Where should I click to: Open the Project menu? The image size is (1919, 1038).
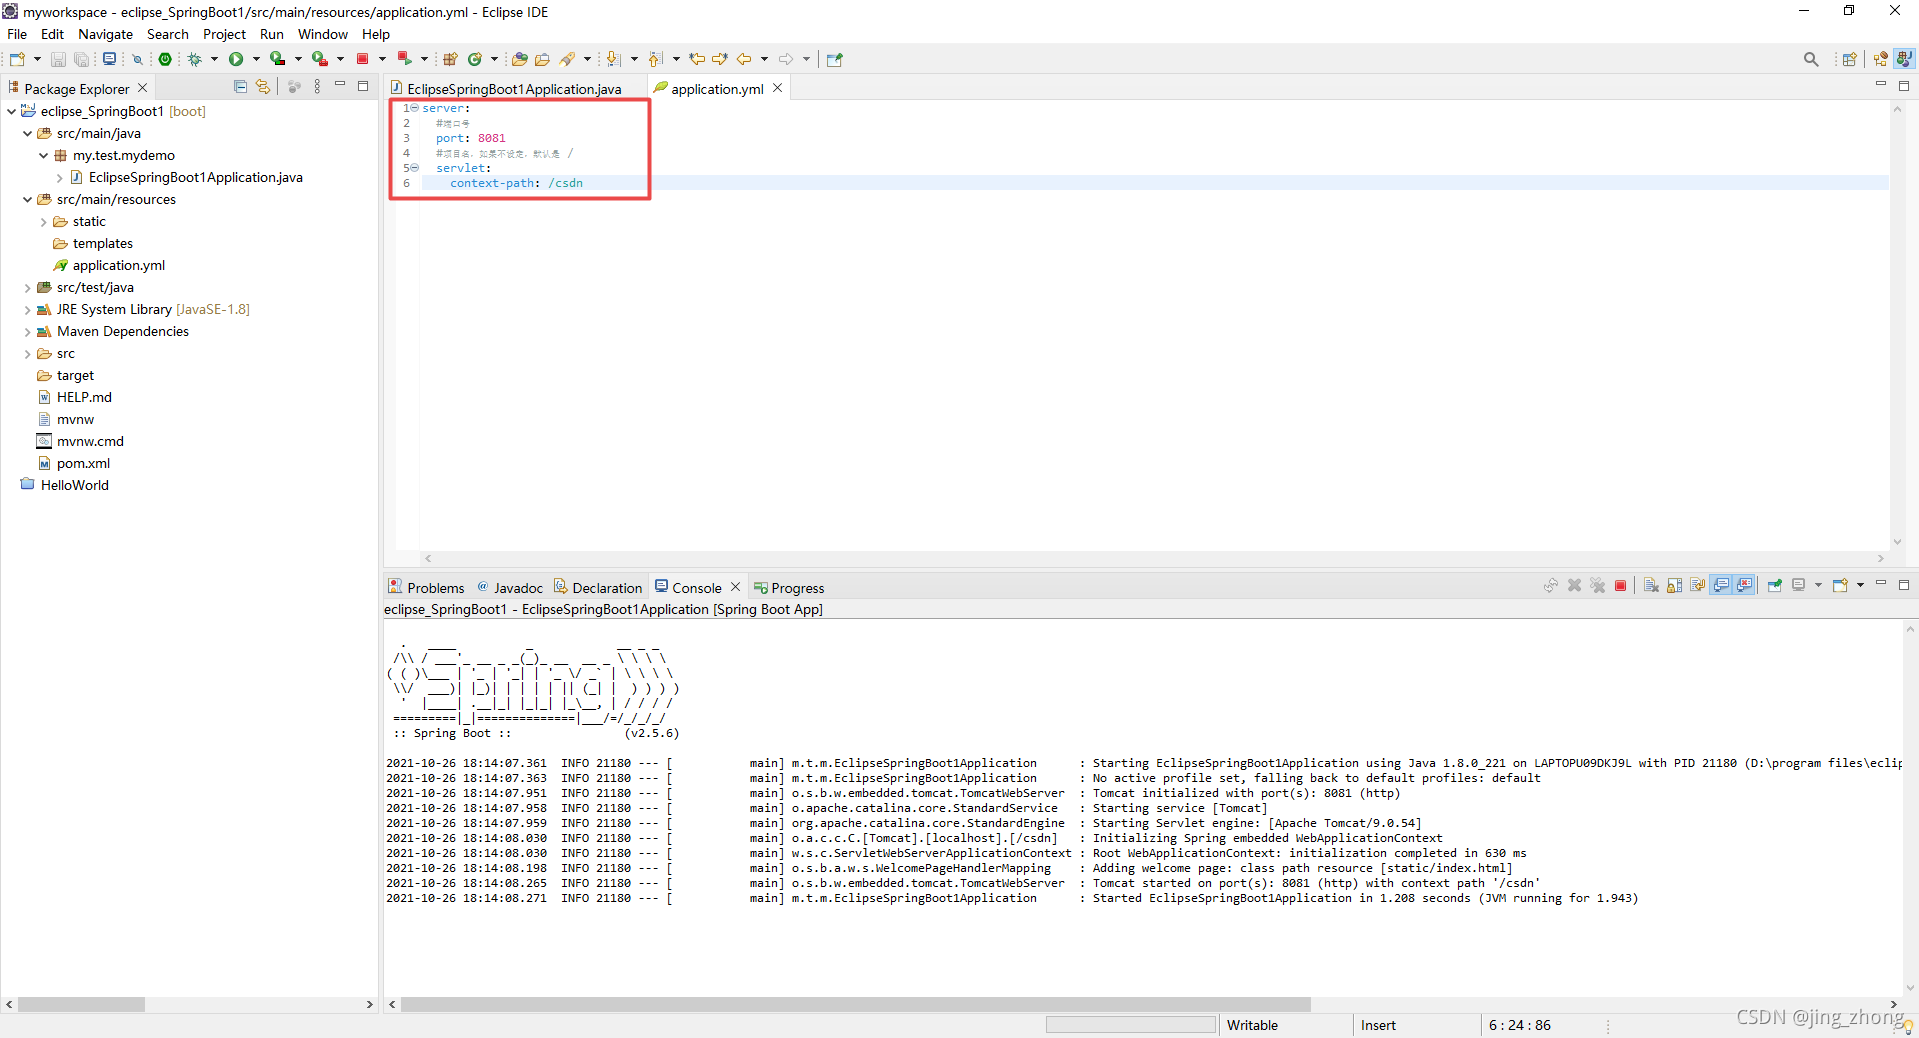coord(224,34)
